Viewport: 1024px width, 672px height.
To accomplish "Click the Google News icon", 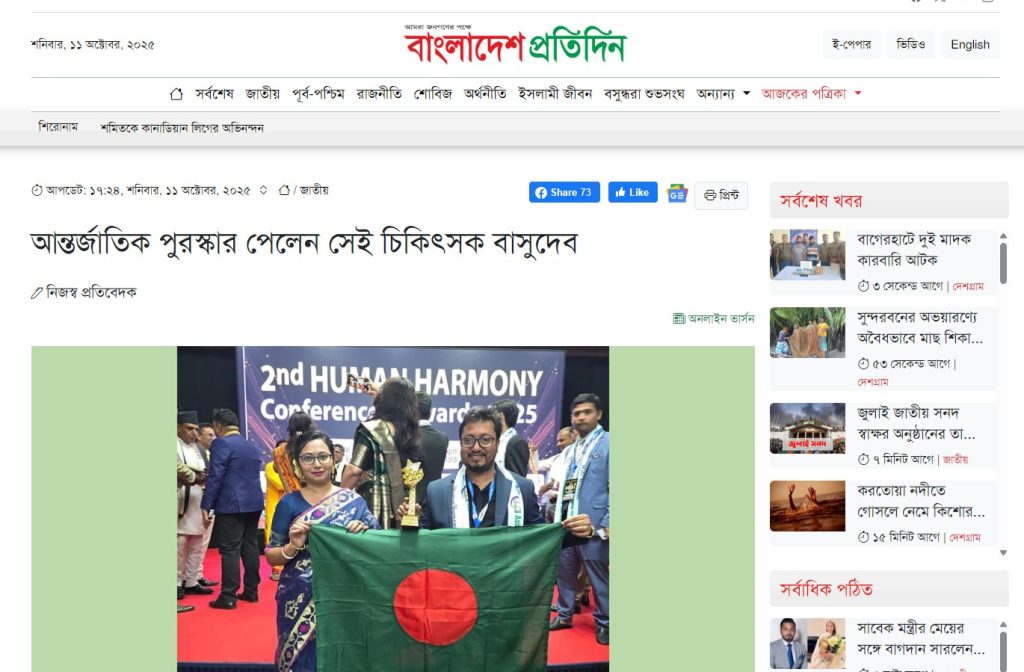I will pyautogui.click(x=677, y=194).
